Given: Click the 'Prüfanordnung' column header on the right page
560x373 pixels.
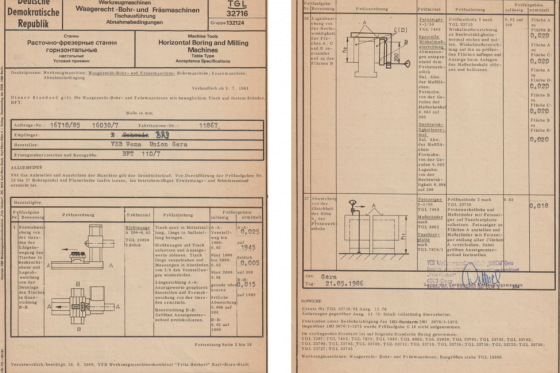Looking at the screenshot, I should click(x=371, y=9).
